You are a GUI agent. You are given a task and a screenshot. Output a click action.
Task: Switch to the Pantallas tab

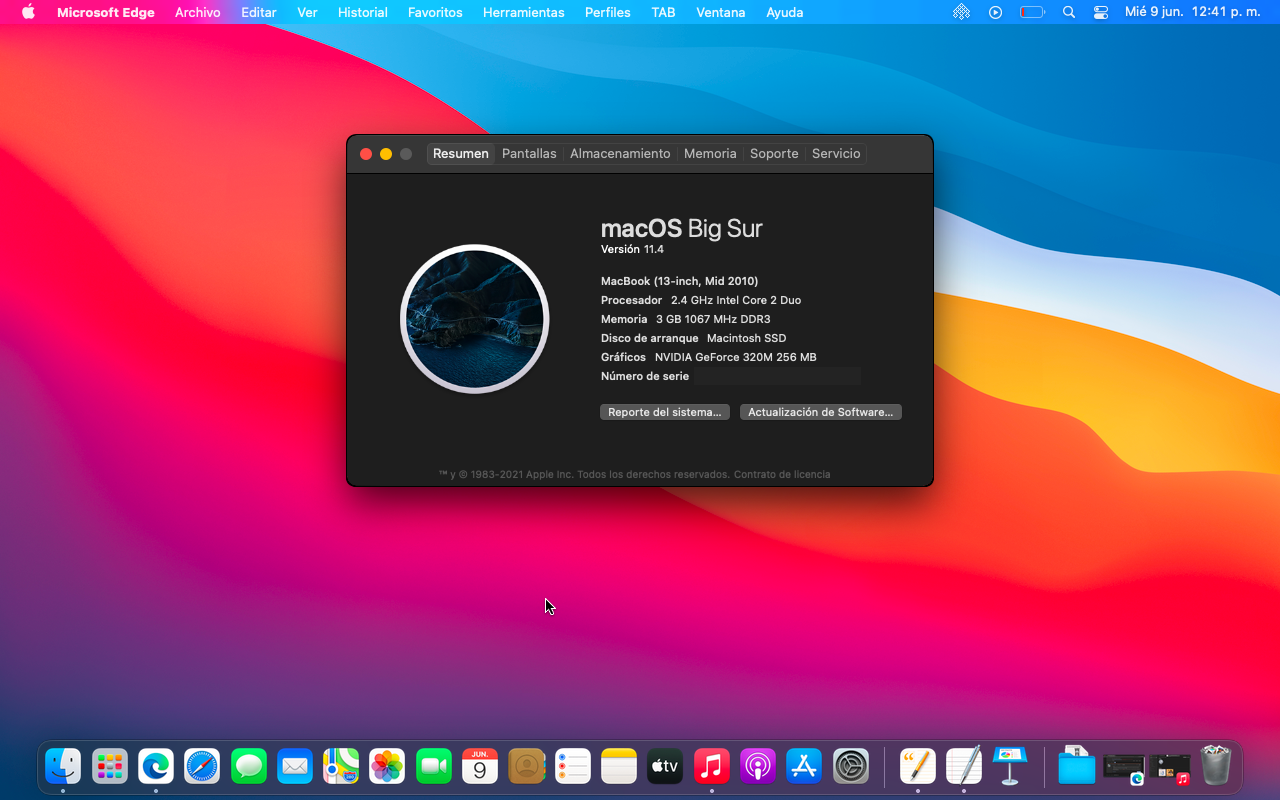(x=529, y=153)
